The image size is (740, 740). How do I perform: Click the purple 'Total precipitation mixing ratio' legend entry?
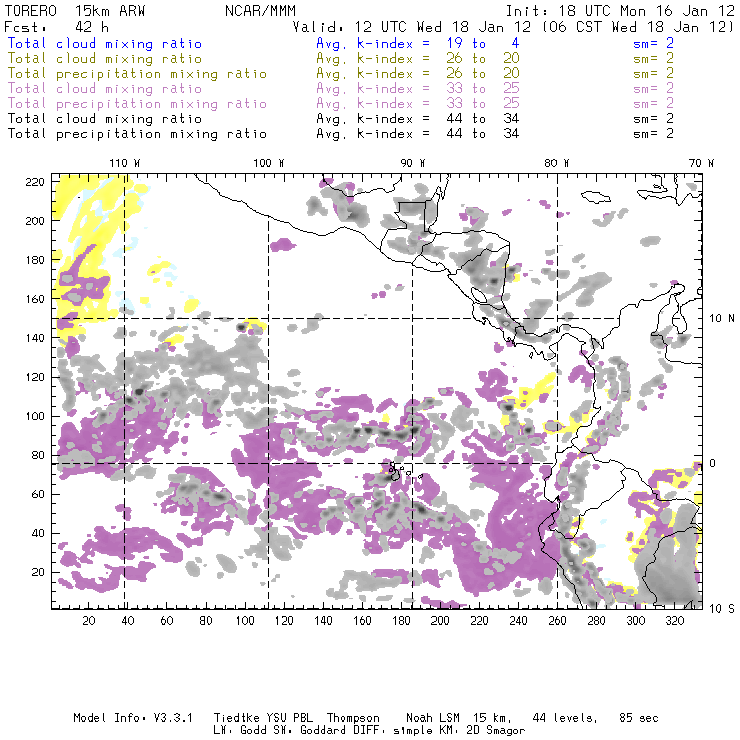137,104
